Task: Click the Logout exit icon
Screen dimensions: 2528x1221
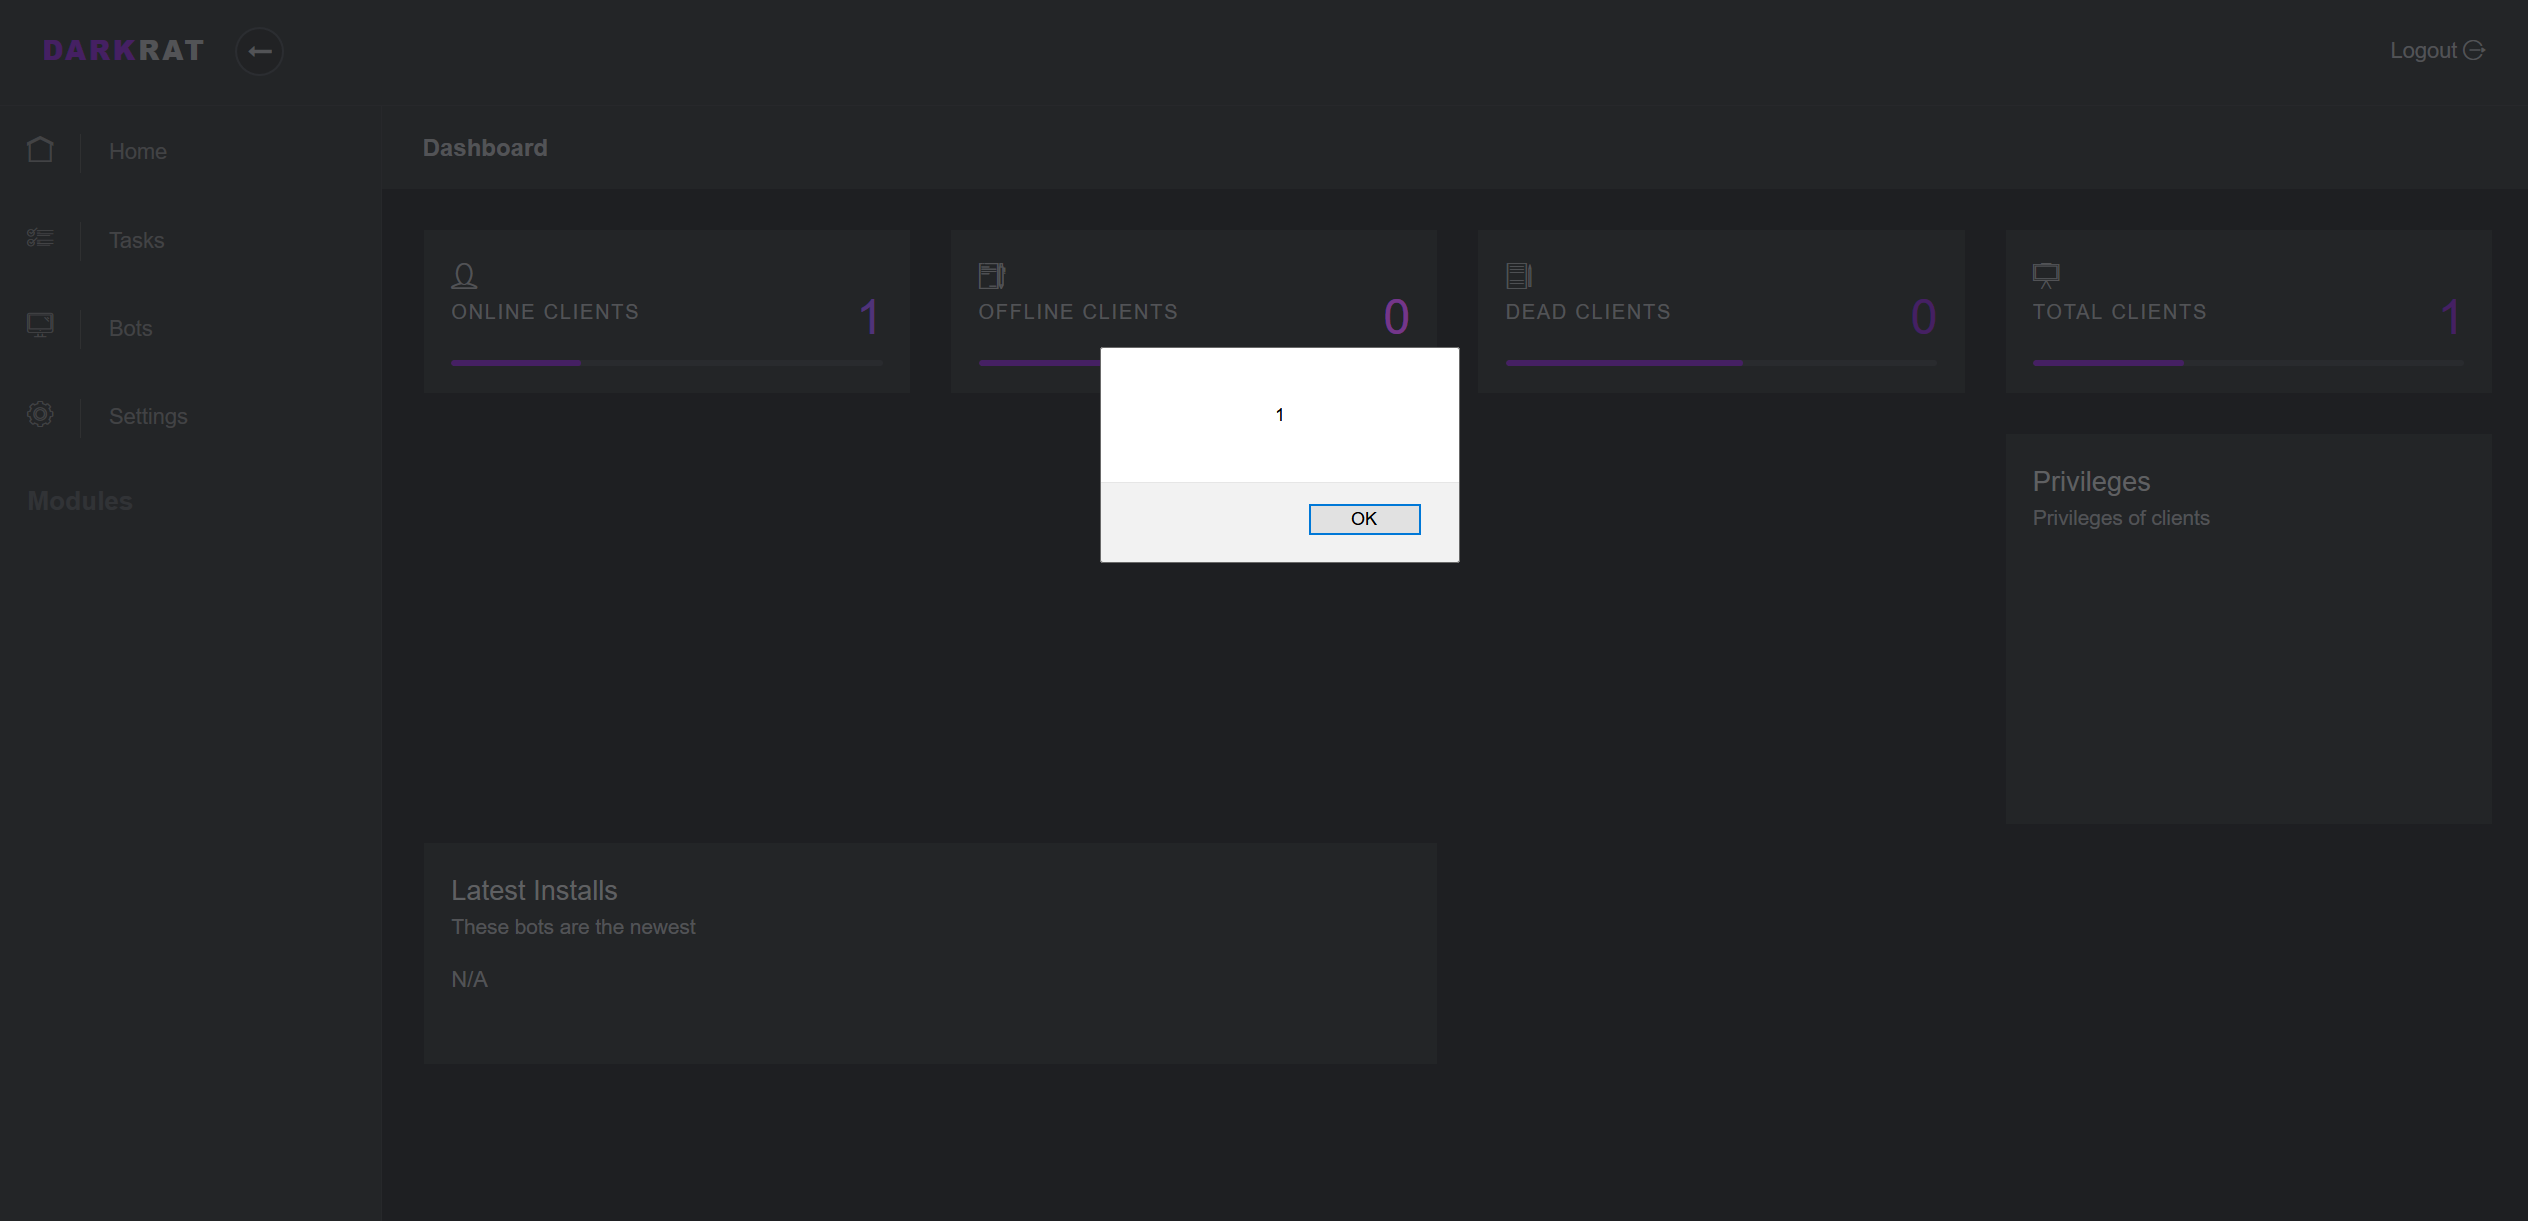Action: pyautogui.click(x=2474, y=50)
